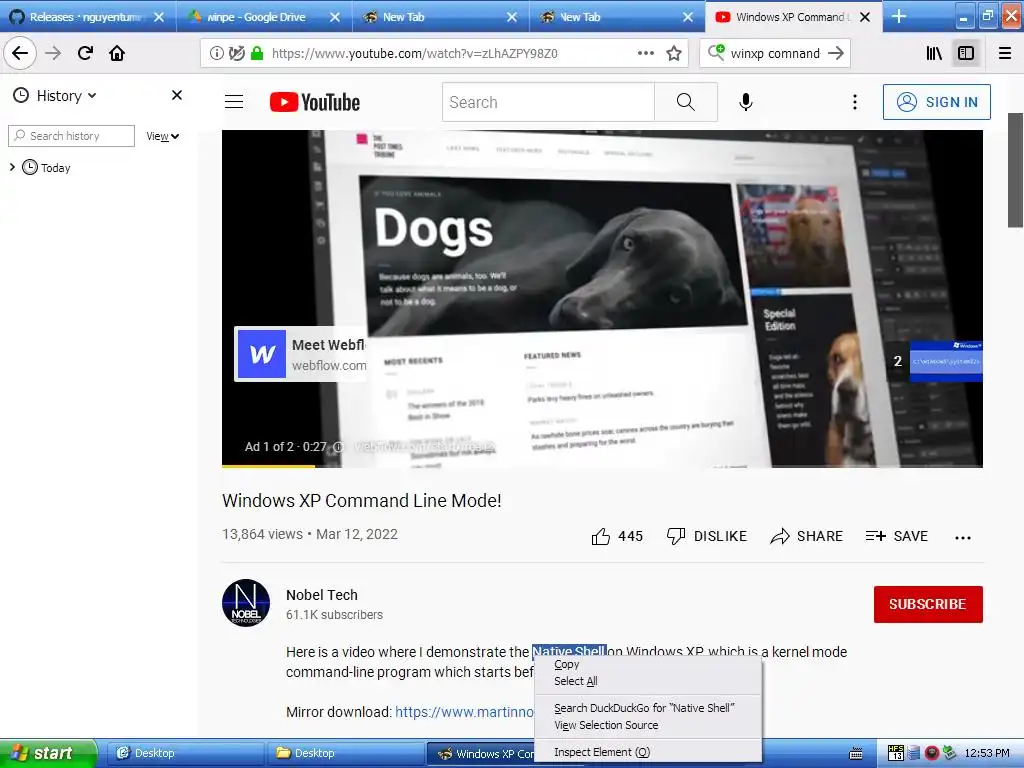The width and height of the screenshot is (1024, 768).
Task: Choose Copy from the context menu
Action: [647, 664]
